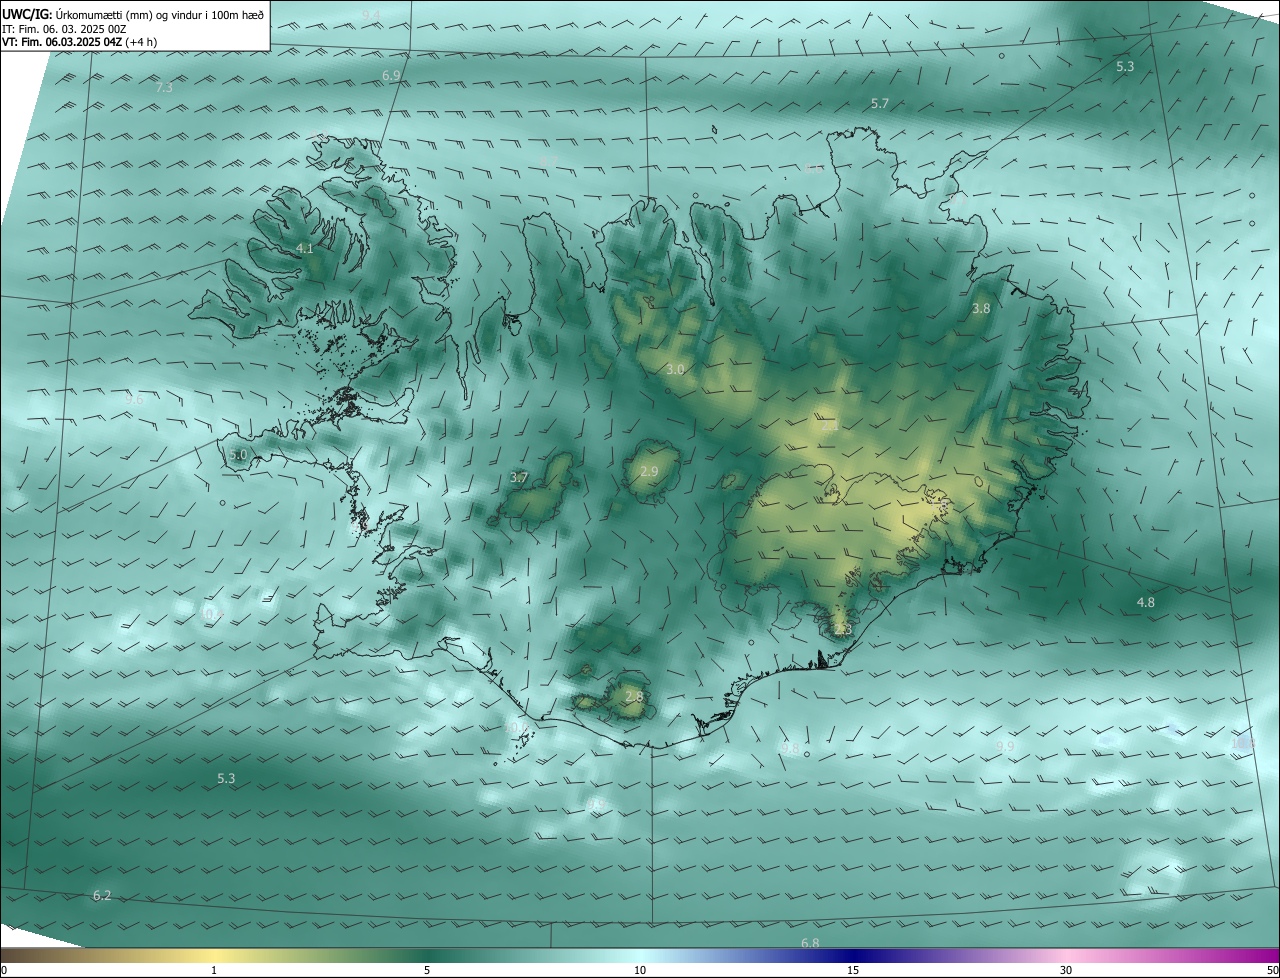This screenshot has height=978, width=1280.
Task: Click the 6.8 value above the color scale
Action: point(810,943)
